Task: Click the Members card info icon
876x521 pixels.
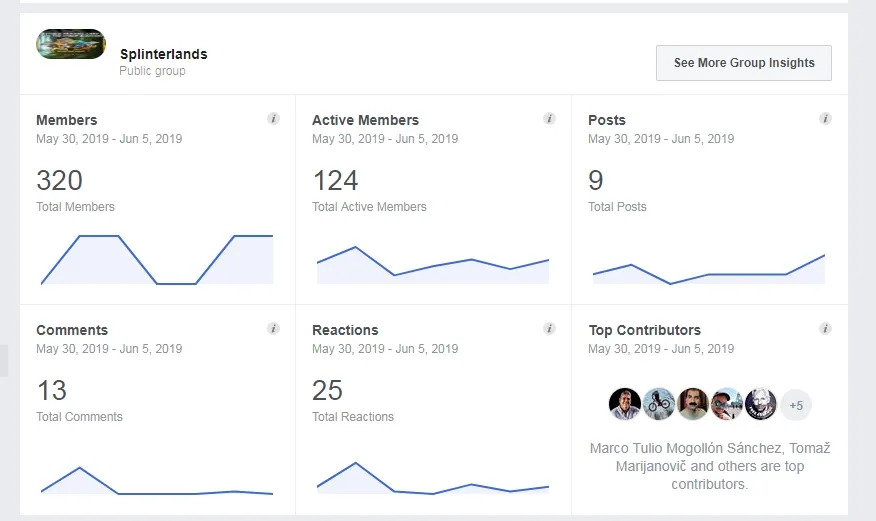Action: click(273, 119)
